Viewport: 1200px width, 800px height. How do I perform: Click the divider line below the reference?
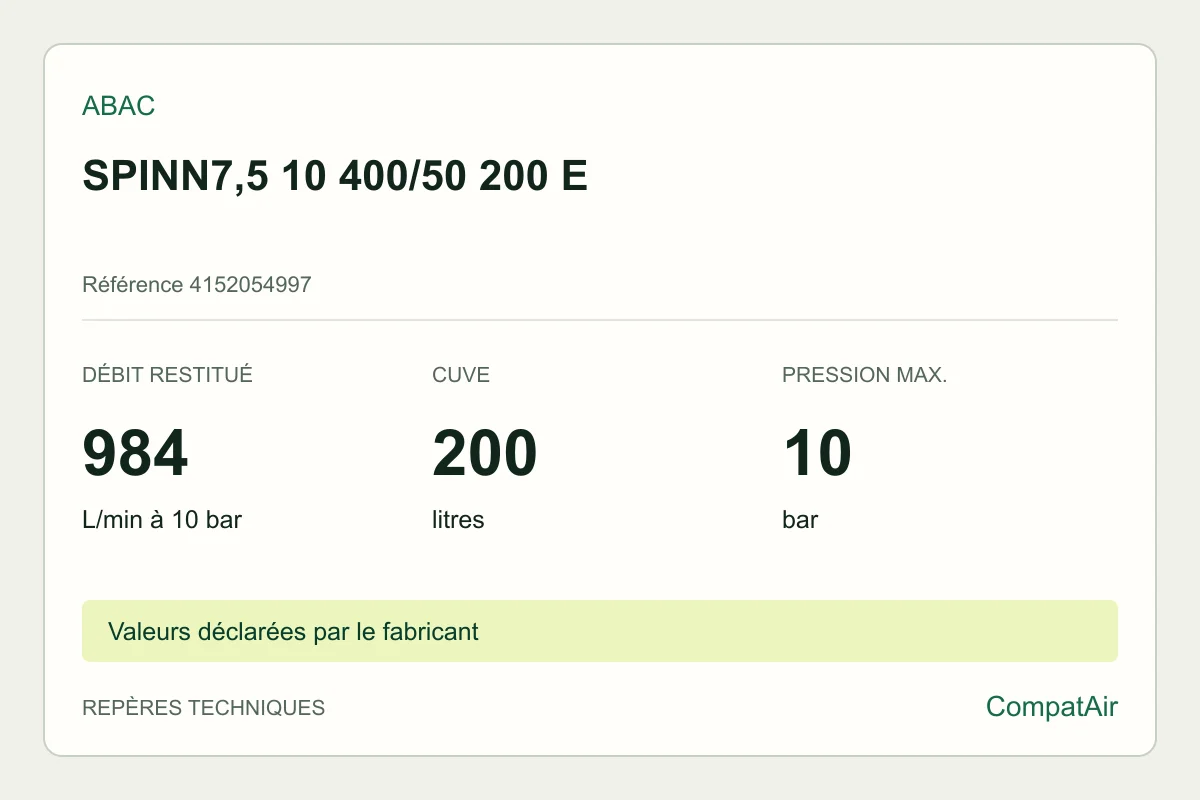tap(600, 320)
